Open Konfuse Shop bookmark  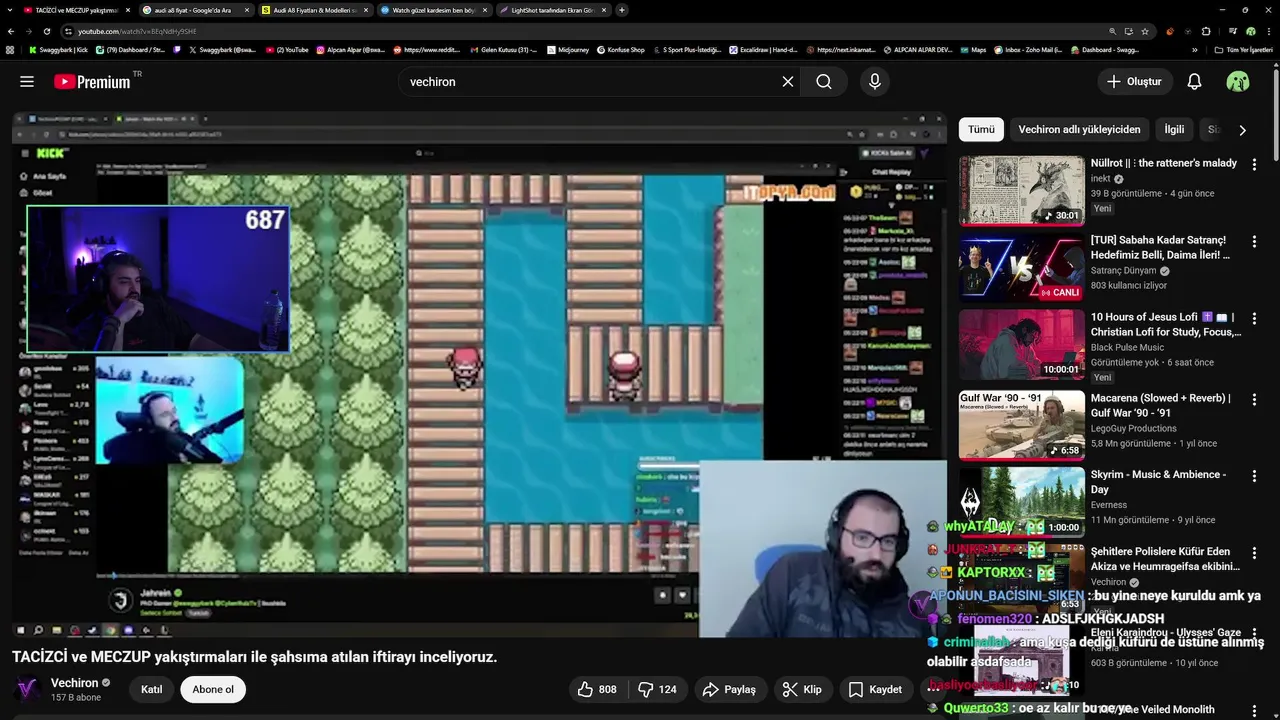[x=620, y=49]
